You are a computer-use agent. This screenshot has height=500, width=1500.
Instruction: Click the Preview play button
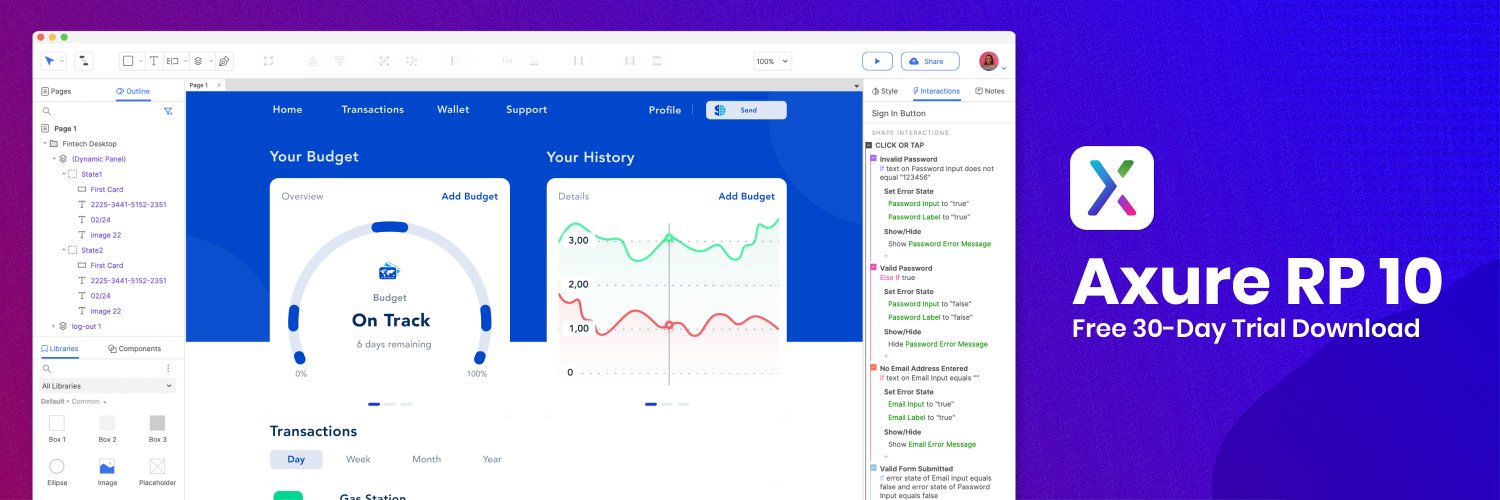[877, 61]
